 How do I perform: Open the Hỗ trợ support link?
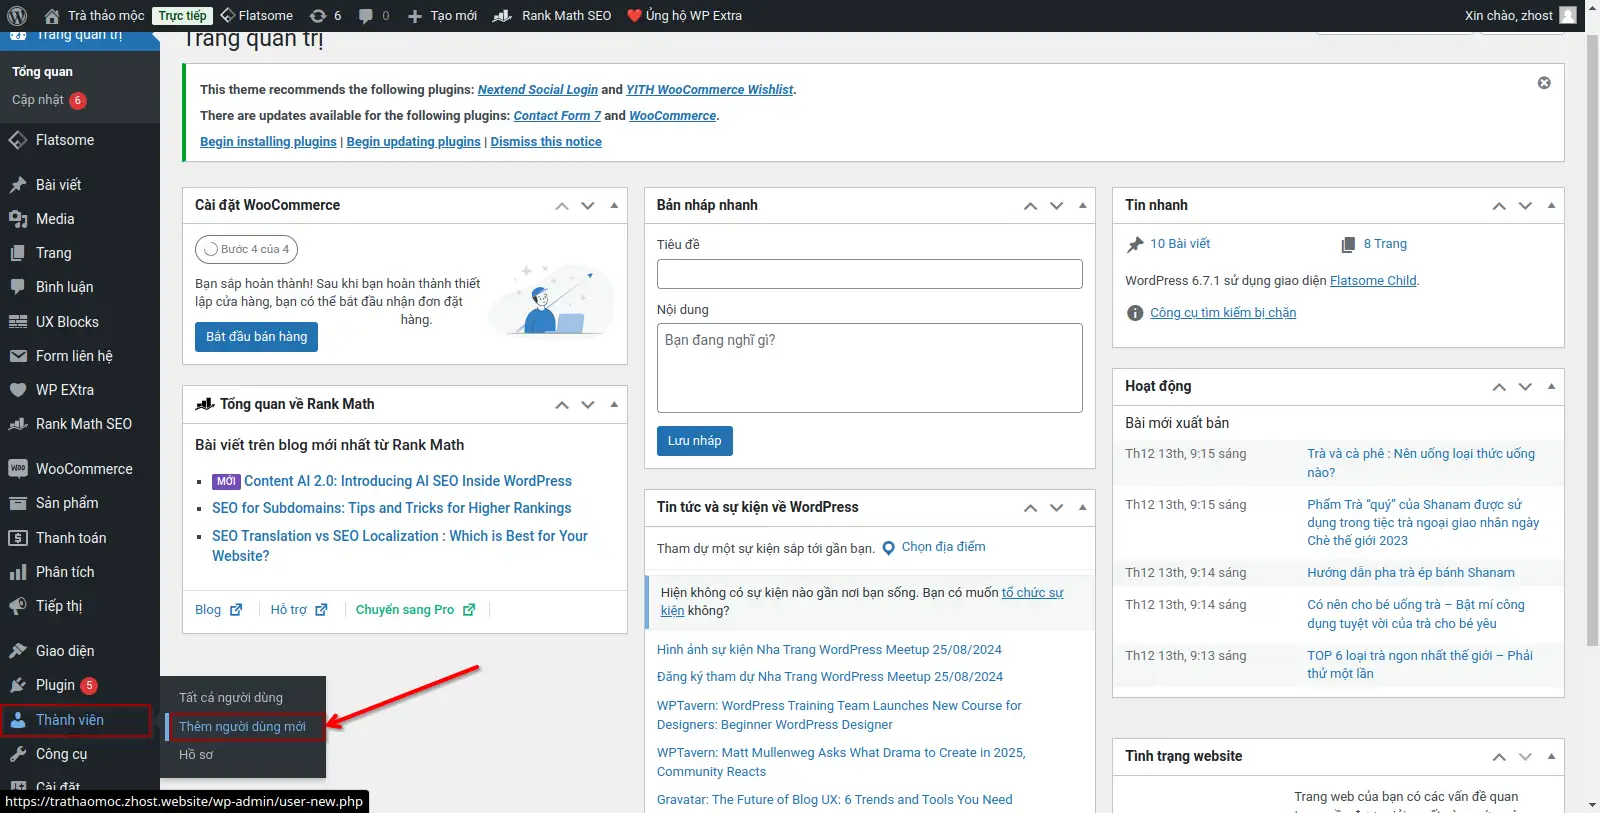(x=299, y=610)
